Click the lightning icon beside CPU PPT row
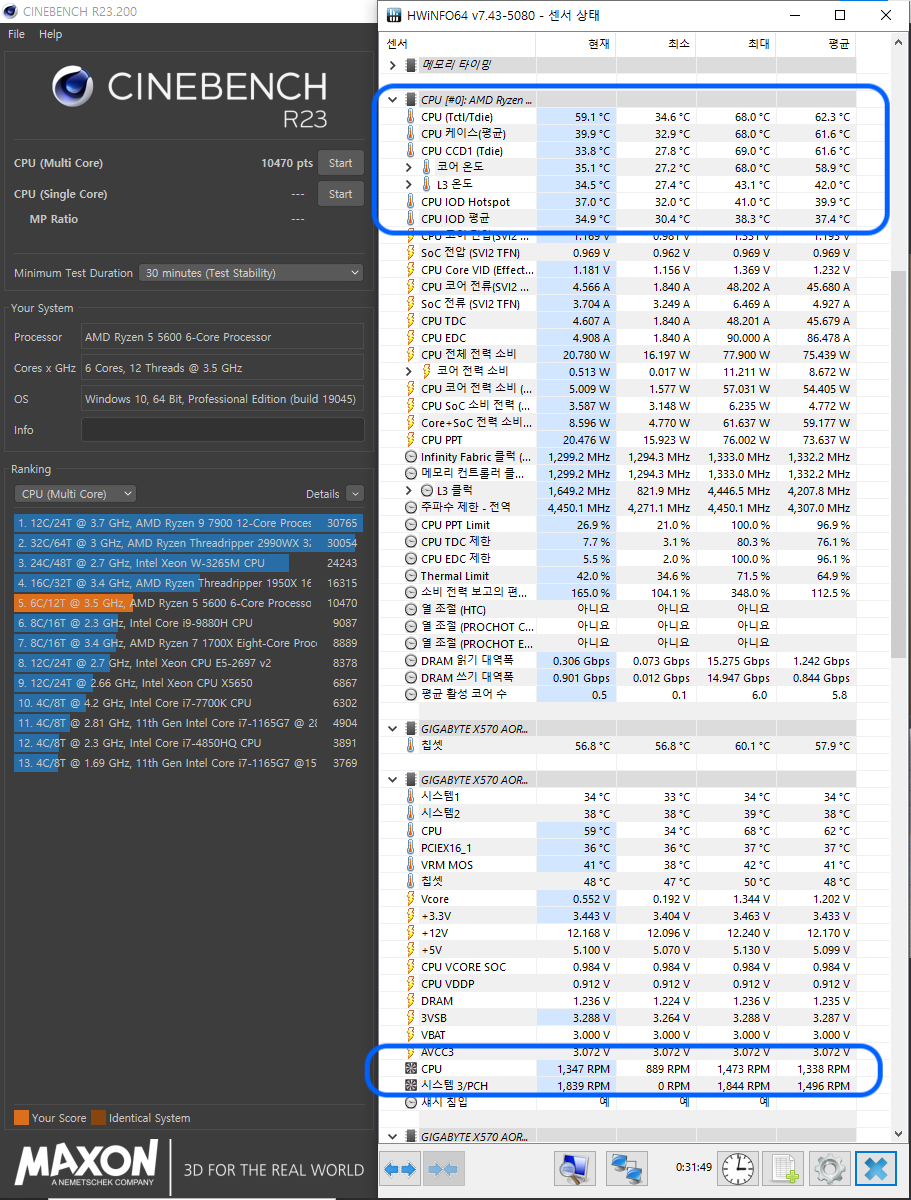This screenshot has width=911, height=1200. tap(410, 440)
